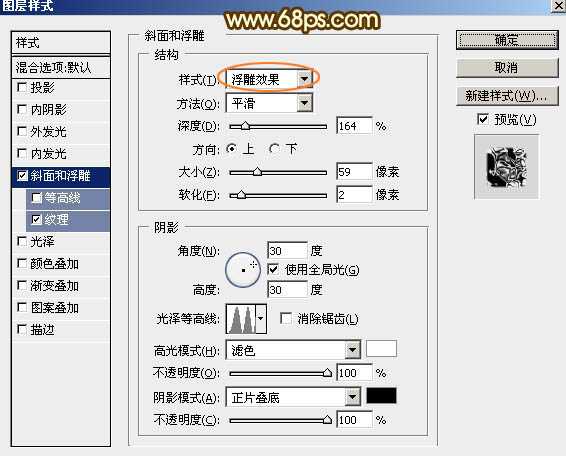Screen dimensions: 566x456
Task: Enable the 内阴影 inner shadow checkbox
Action: [x=22, y=109]
